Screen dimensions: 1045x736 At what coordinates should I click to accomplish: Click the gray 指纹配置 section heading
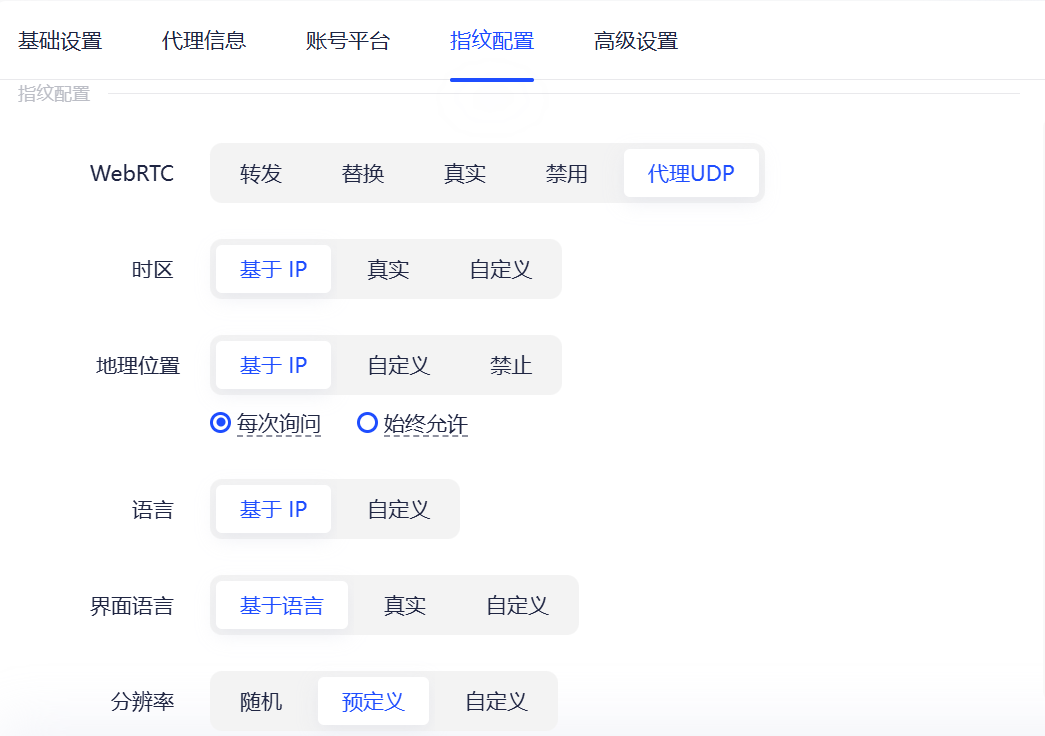pyautogui.click(x=54, y=93)
